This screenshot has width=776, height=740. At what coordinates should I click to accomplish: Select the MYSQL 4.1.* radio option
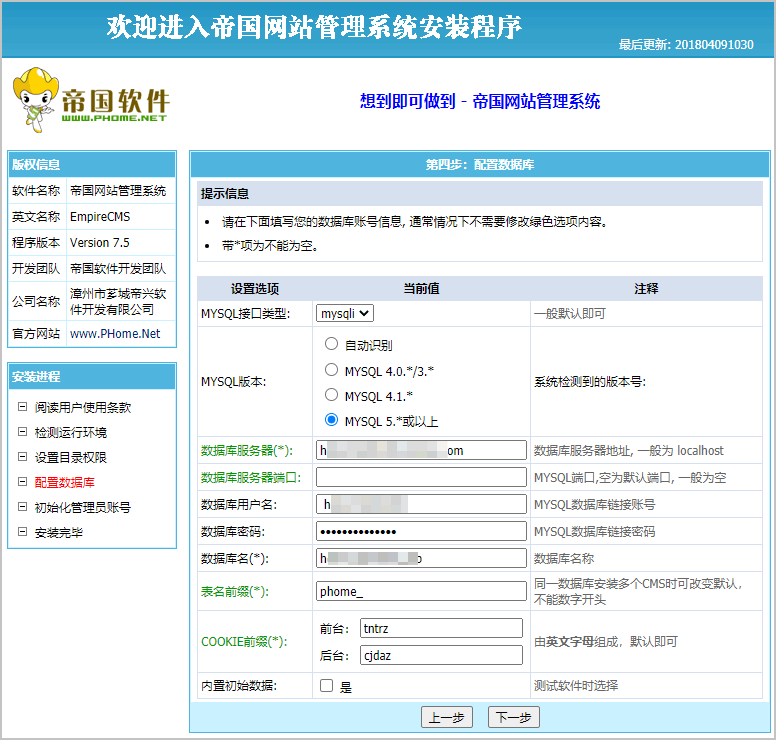click(331, 395)
